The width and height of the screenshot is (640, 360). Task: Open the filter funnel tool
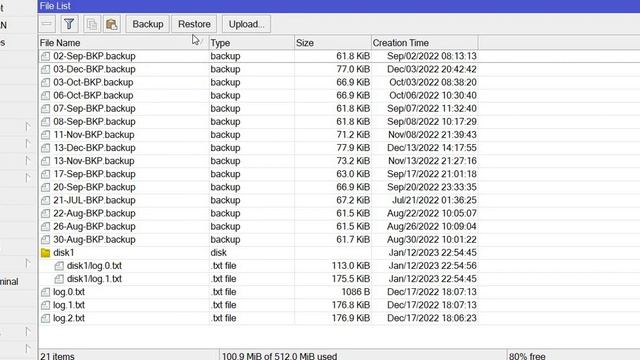pyautogui.click(x=69, y=24)
